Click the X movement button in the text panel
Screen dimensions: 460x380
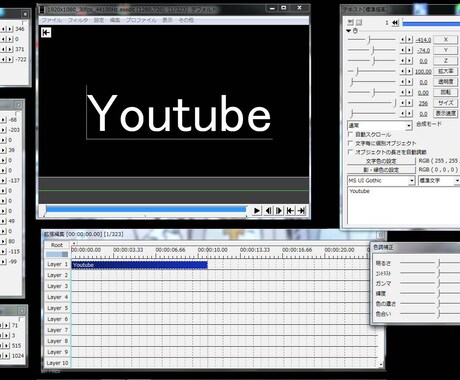coord(445,39)
